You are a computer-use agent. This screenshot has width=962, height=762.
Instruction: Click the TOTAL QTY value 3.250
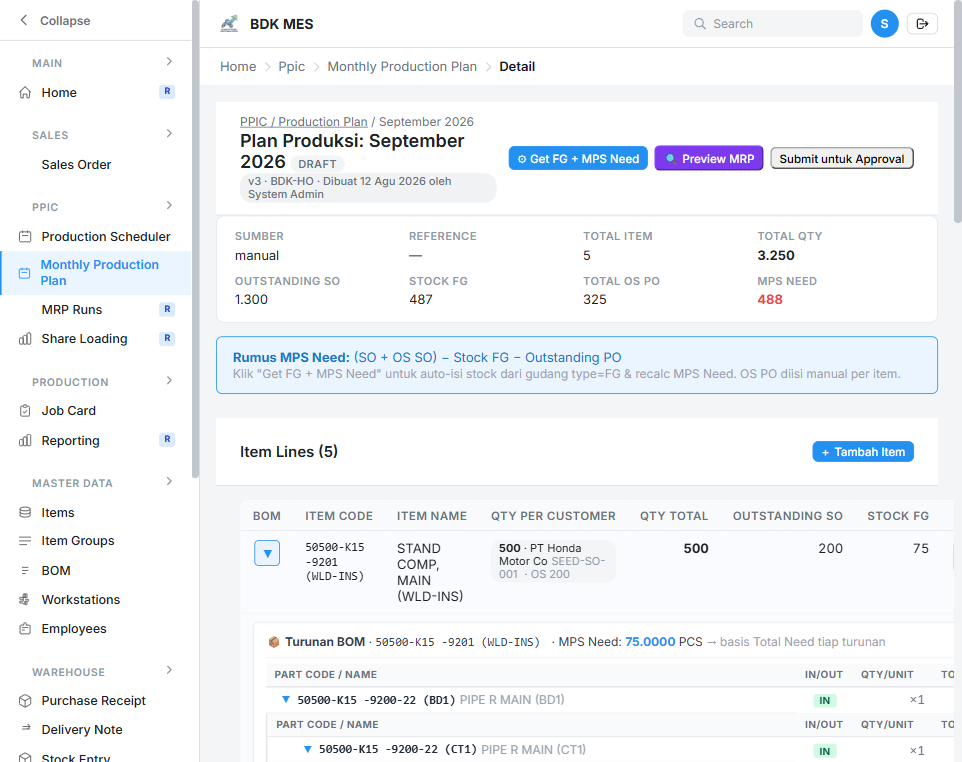(776, 255)
